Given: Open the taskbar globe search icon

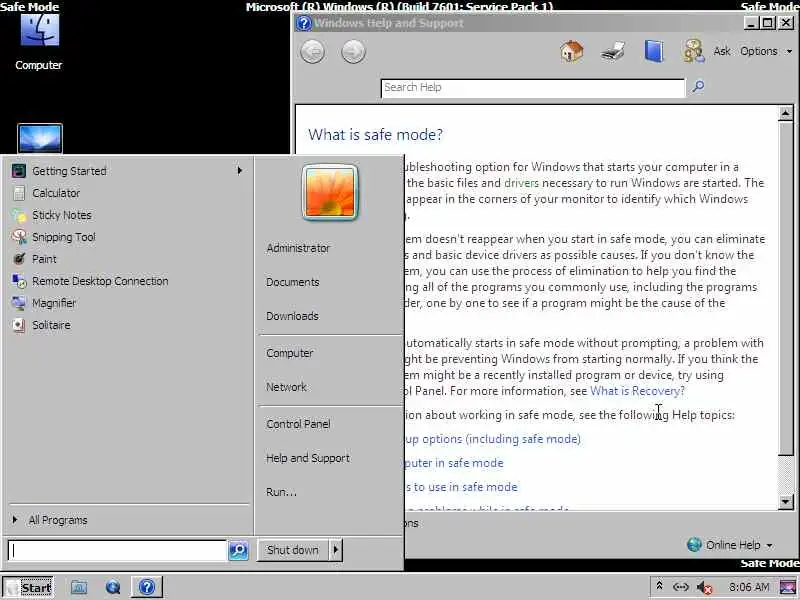Looking at the screenshot, I should coord(113,587).
